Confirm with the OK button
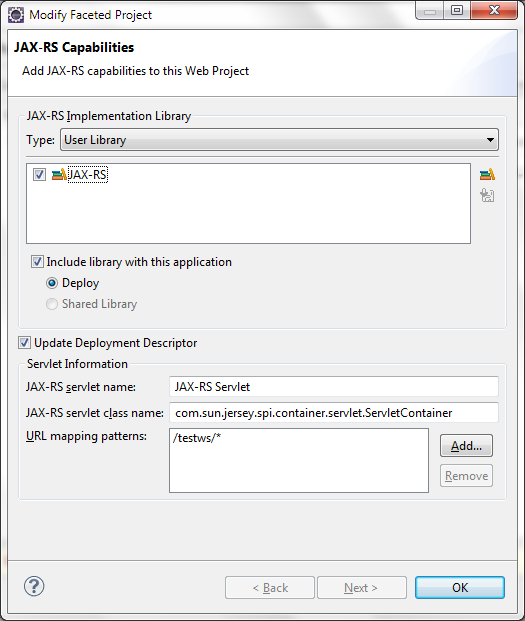 pyautogui.click(x=460, y=588)
